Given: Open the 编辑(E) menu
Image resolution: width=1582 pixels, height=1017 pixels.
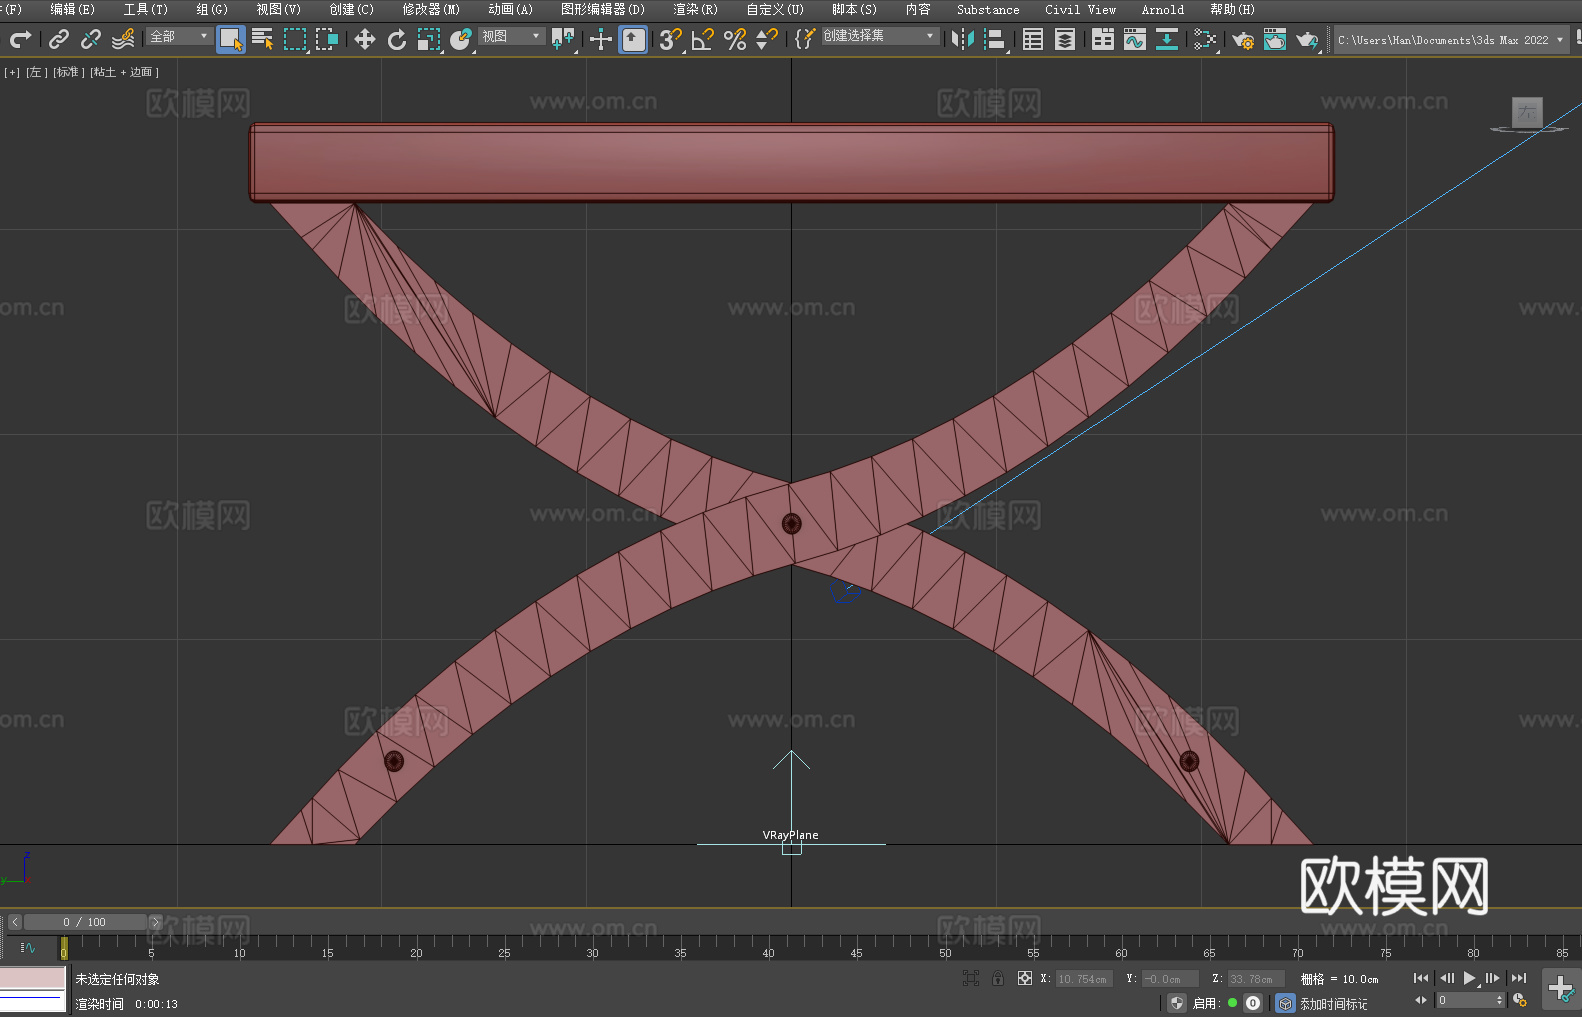Looking at the screenshot, I should point(72,9).
